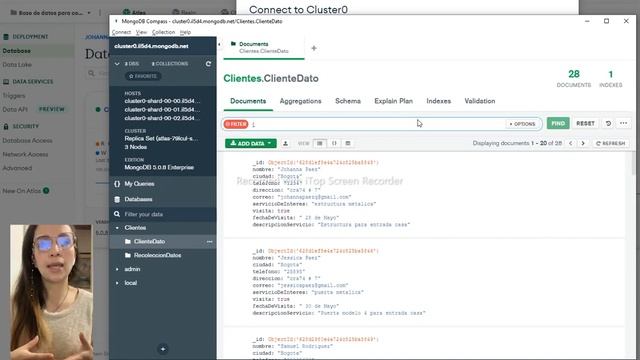The image size is (640, 360).
Task: Expand the local database
Action: pos(117,283)
